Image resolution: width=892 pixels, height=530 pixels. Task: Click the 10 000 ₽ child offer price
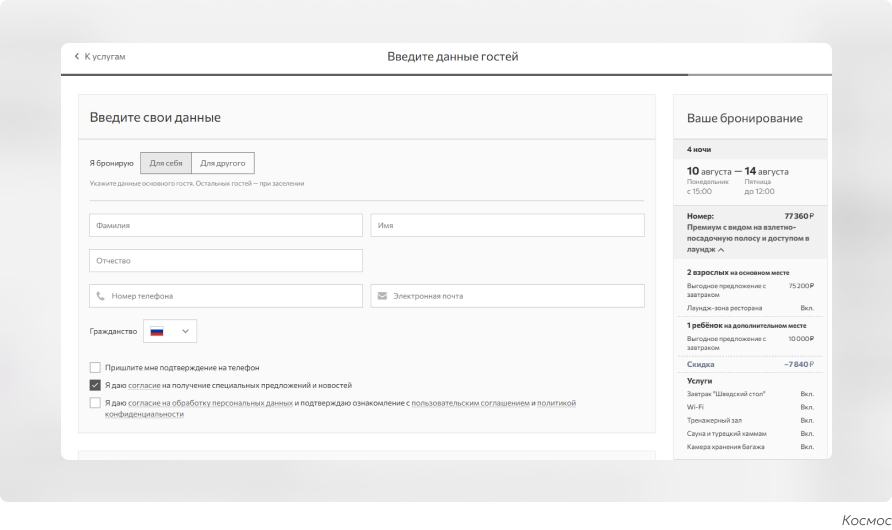[801, 339]
